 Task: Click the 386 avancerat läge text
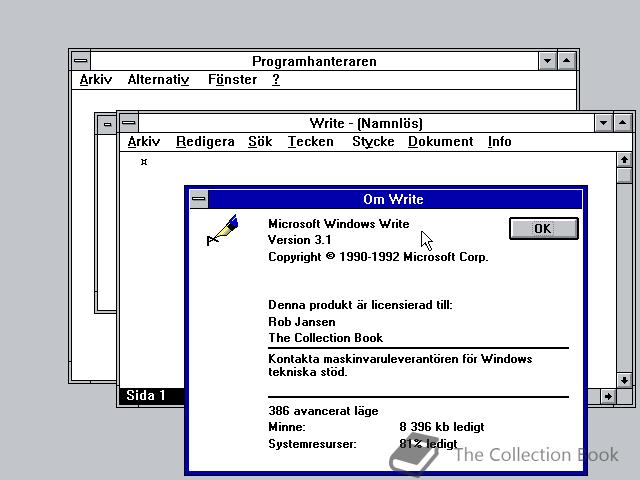[323, 411]
